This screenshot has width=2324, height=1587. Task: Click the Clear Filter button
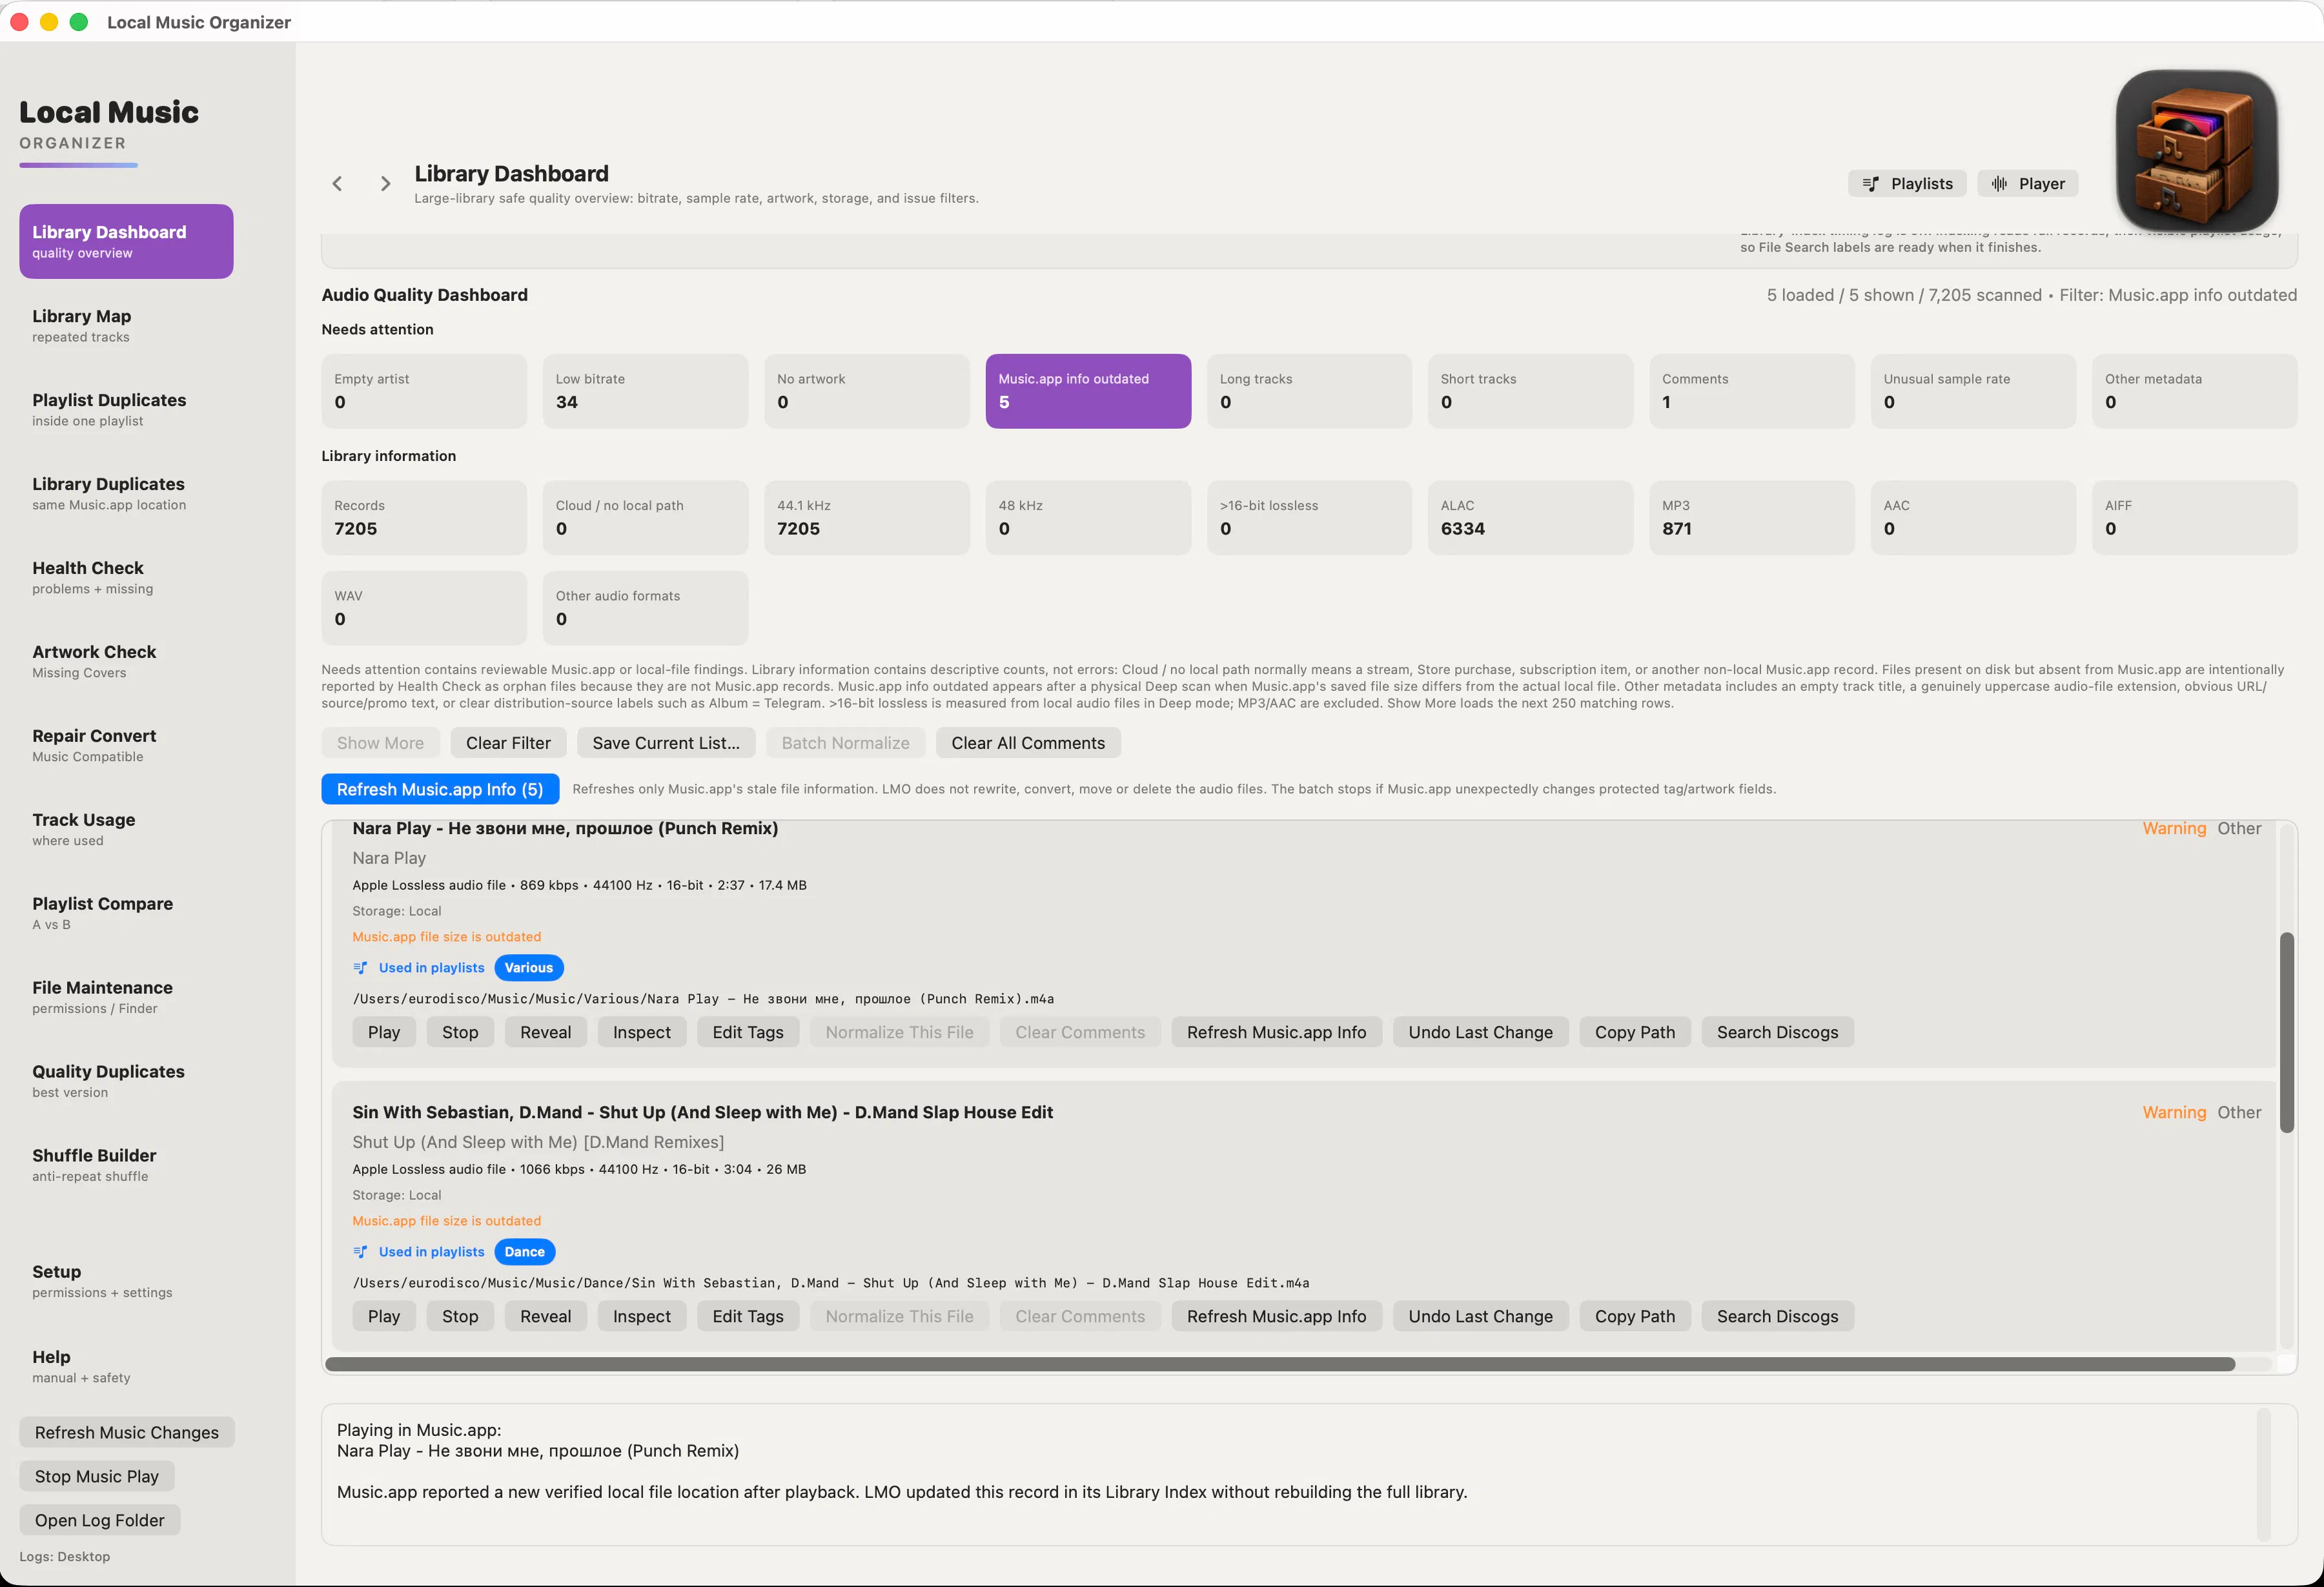pyautogui.click(x=508, y=743)
